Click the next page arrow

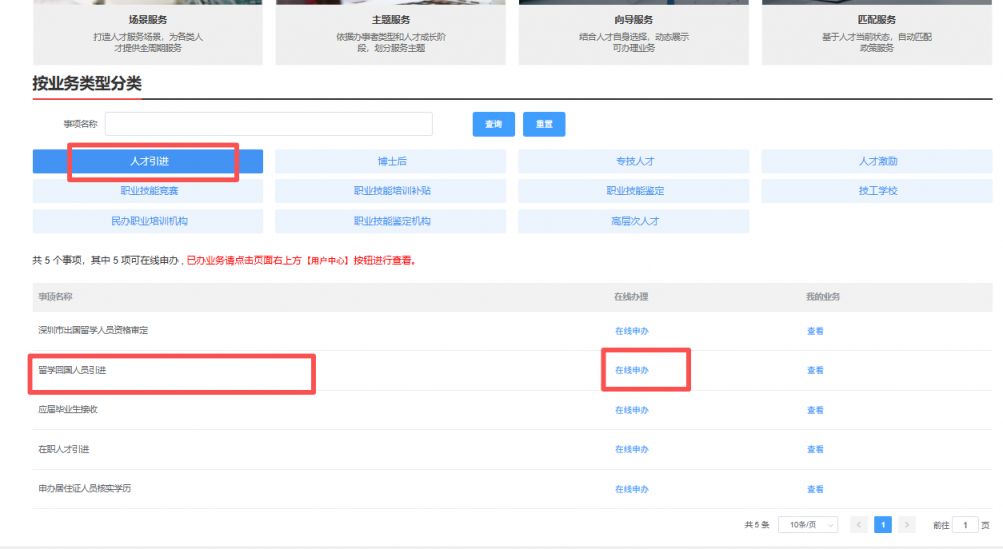(907, 525)
